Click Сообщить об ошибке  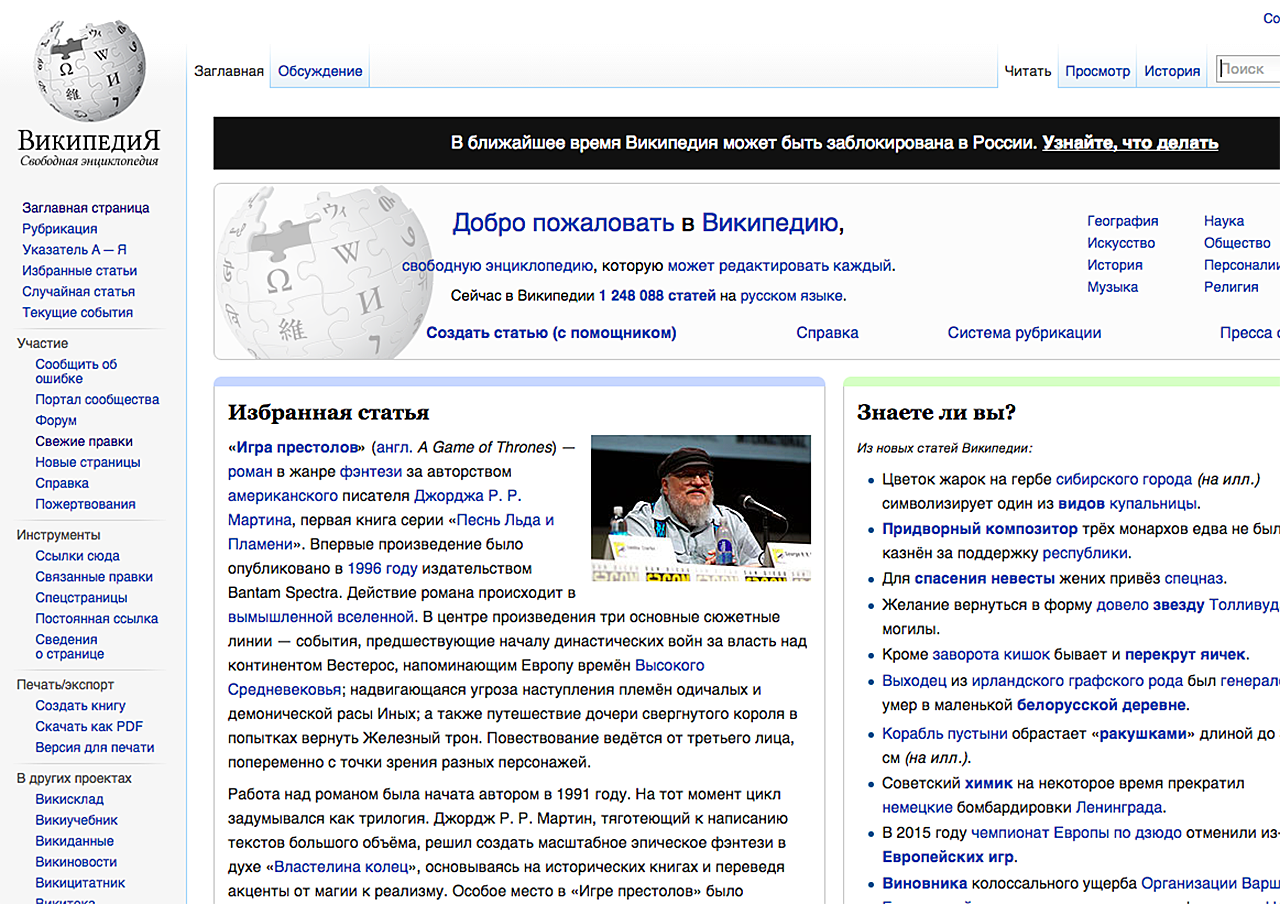point(77,371)
